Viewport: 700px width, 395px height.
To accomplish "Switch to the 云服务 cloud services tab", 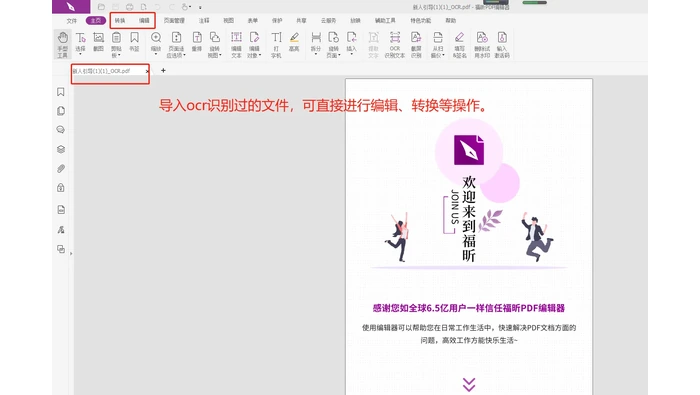I will (x=328, y=21).
